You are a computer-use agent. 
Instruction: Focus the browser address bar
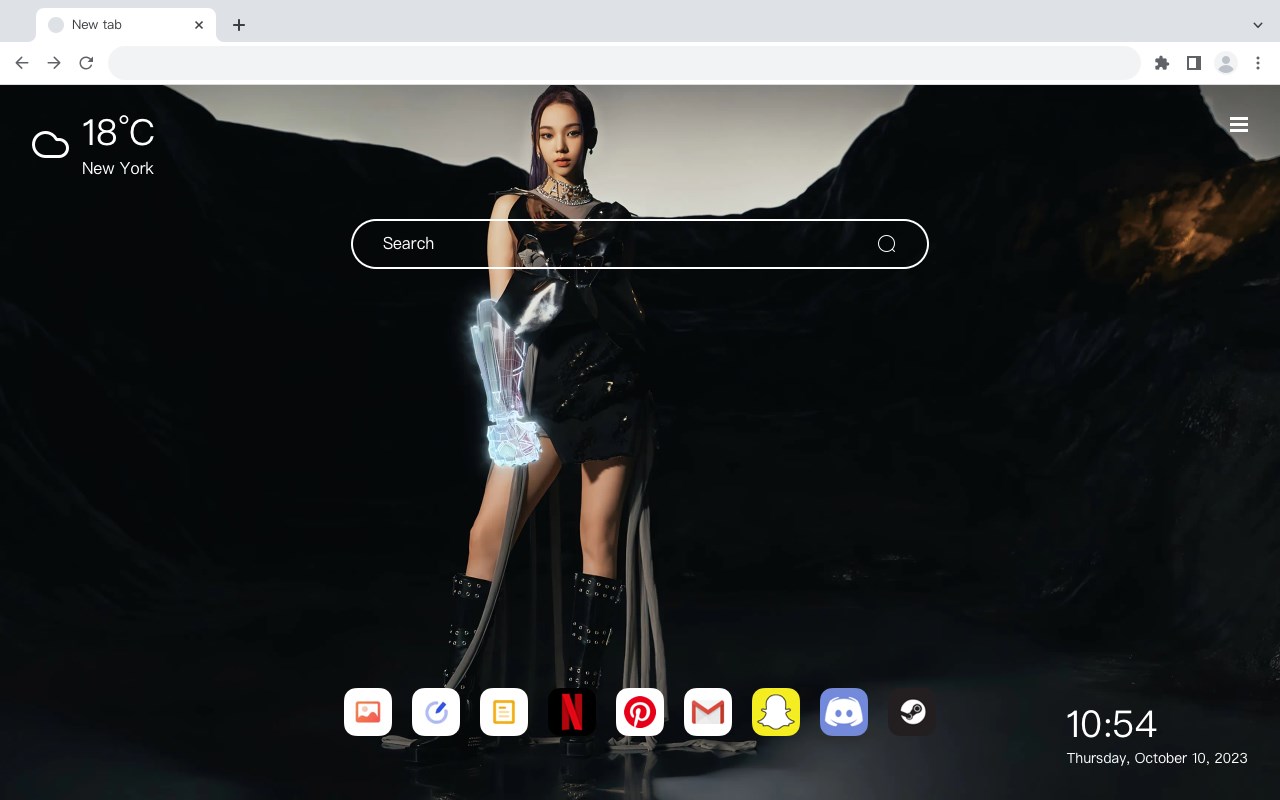click(x=624, y=63)
